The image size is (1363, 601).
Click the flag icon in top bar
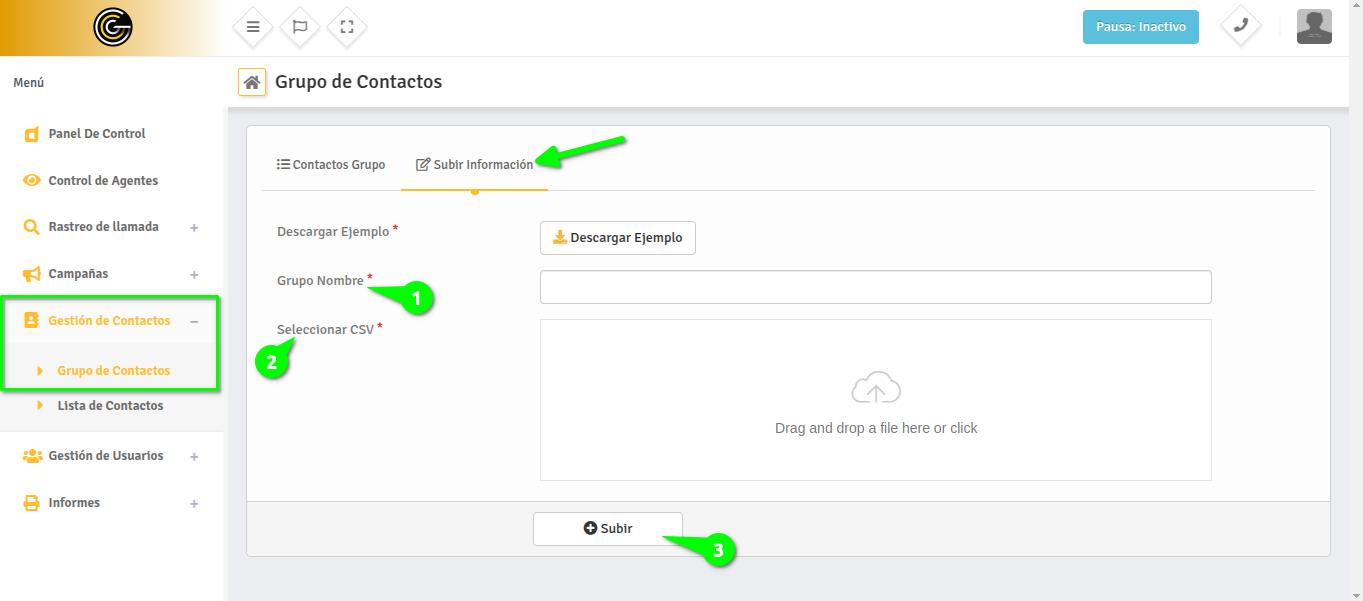(x=300, y=27)
